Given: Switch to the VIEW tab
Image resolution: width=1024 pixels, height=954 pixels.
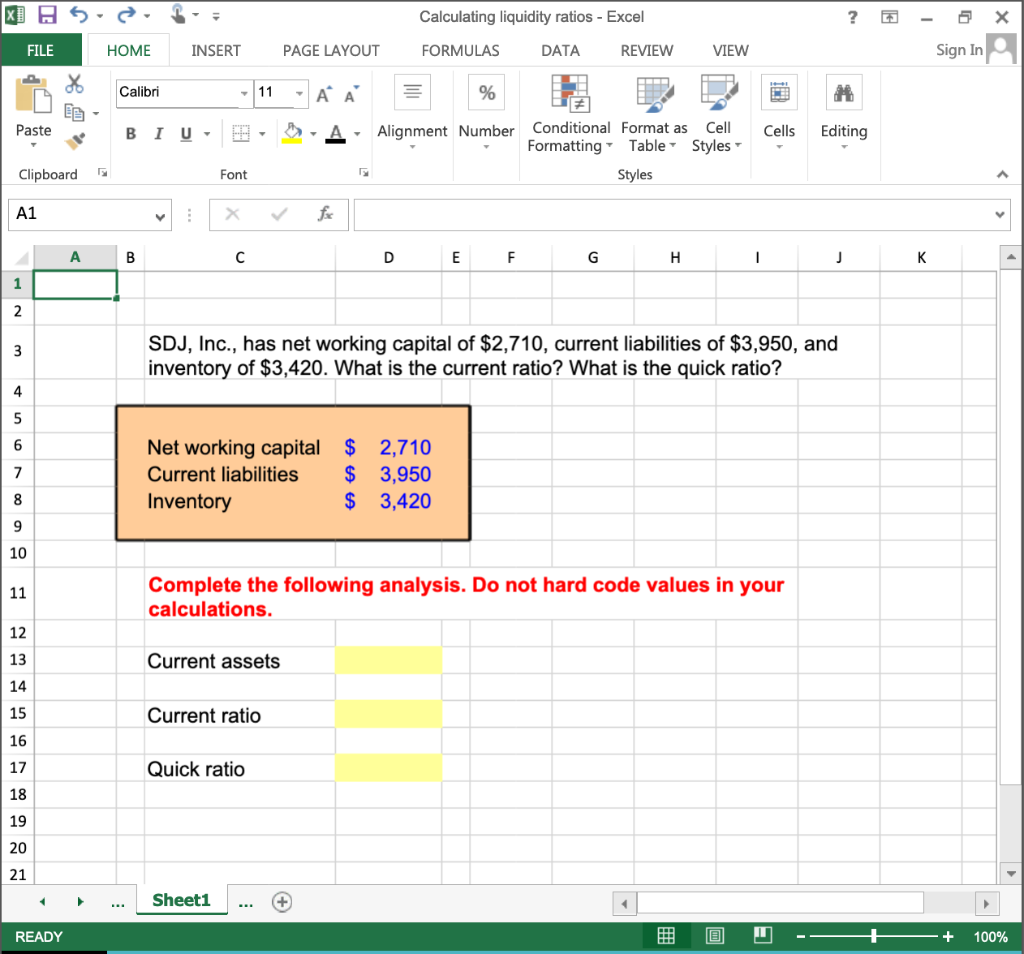Looking at the screenshot, I should [x=730, y=50].
